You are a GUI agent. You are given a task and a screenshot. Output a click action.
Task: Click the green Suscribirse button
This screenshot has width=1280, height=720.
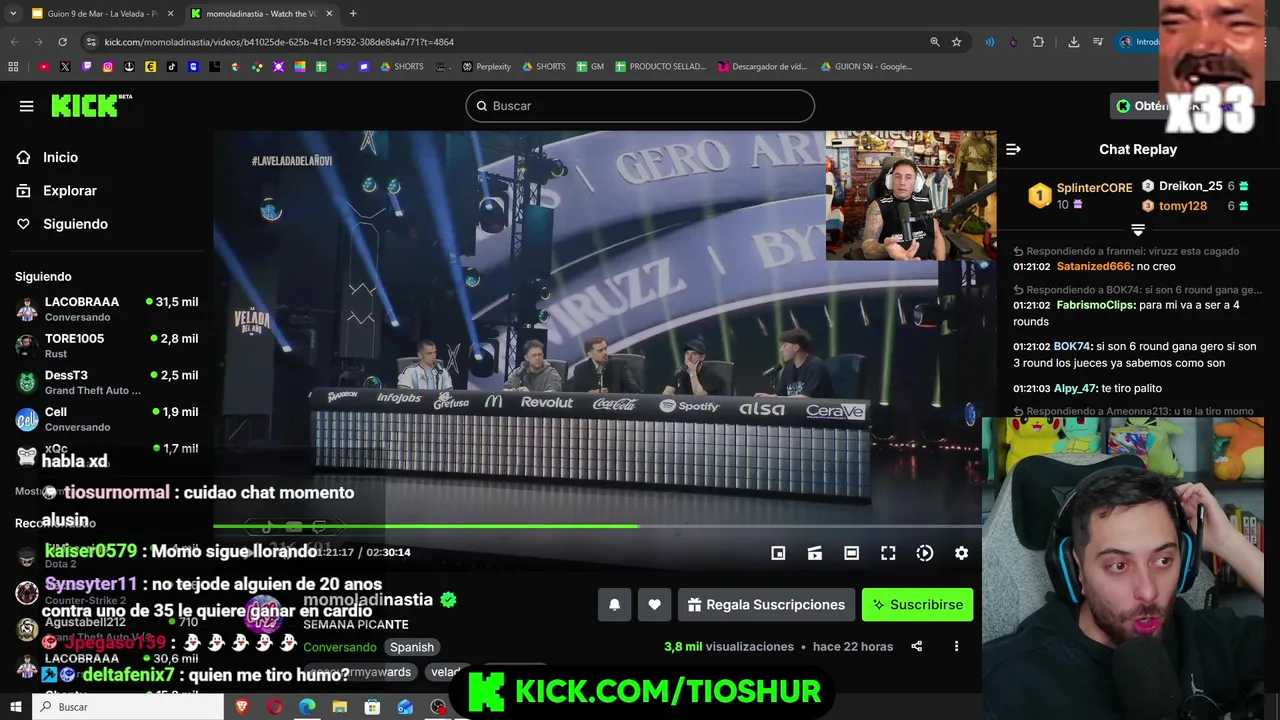(917, 604)
